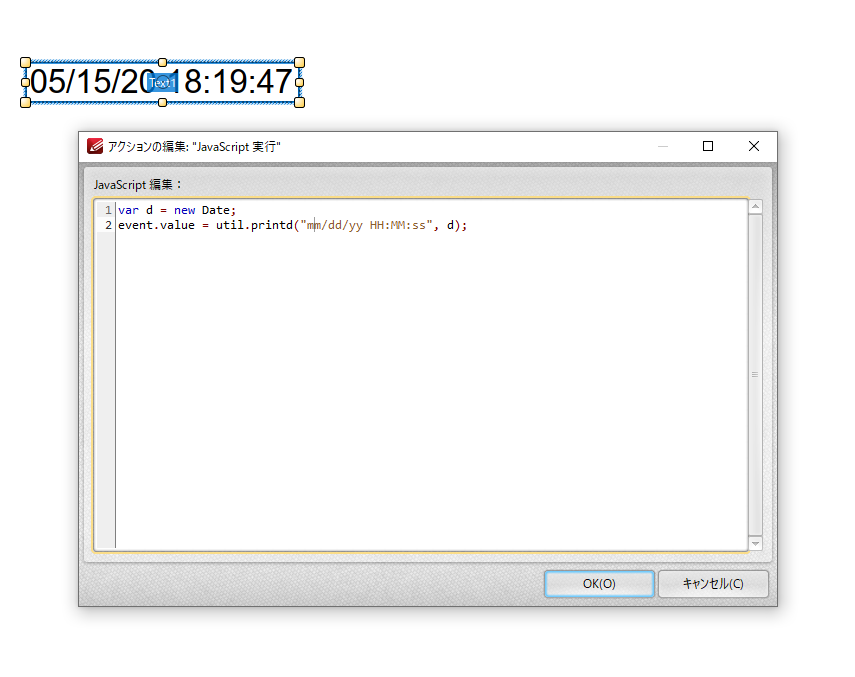Click the date format string "mm/dd/yy HH:MM:ss"

pos(366,225)
